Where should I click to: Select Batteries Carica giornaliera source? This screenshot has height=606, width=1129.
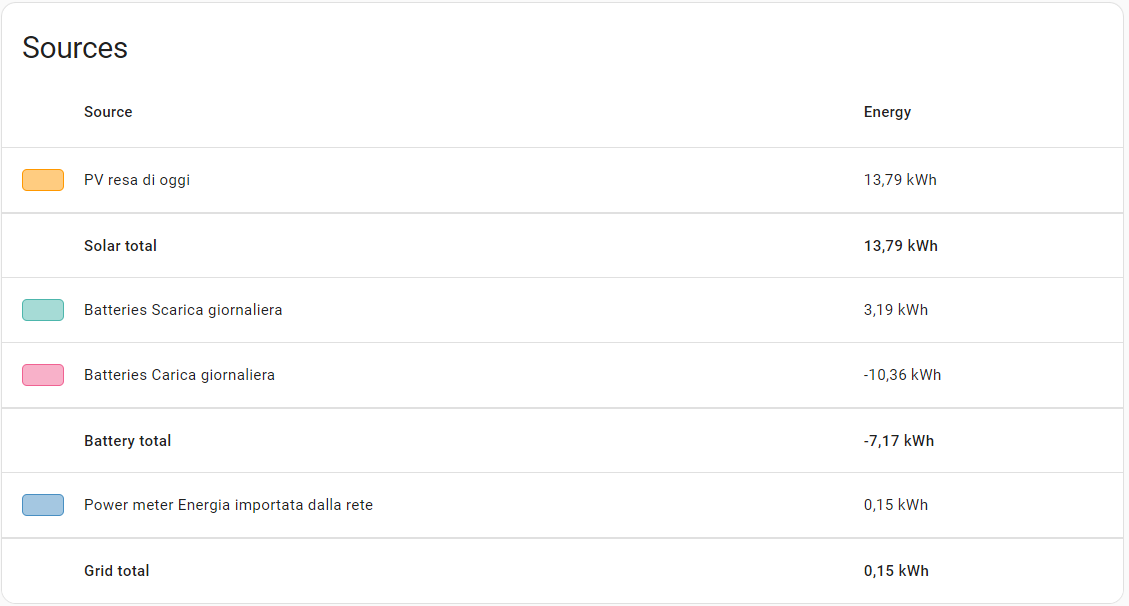[x=179, y=375]
